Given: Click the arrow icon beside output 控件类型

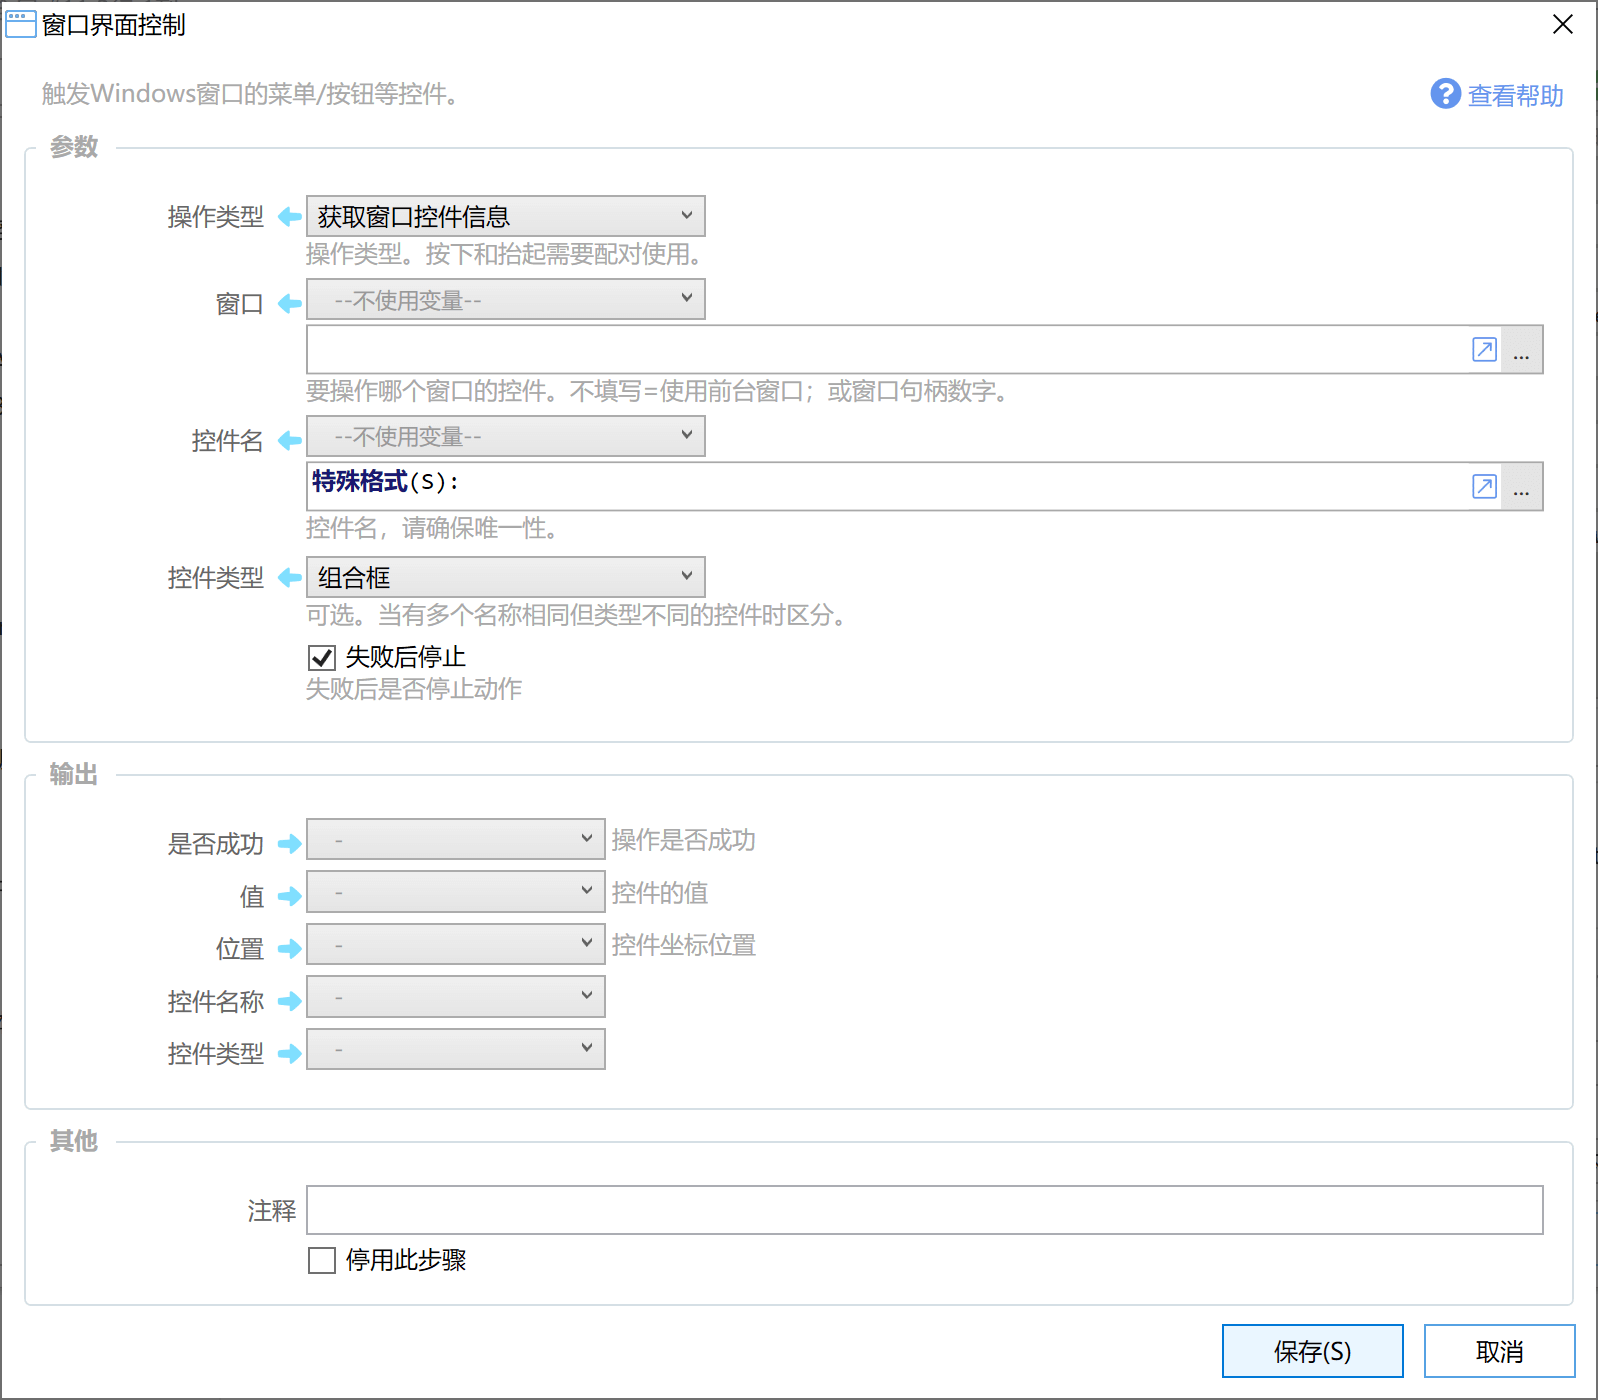Looking at the screenshot, I should (289, 1053).
